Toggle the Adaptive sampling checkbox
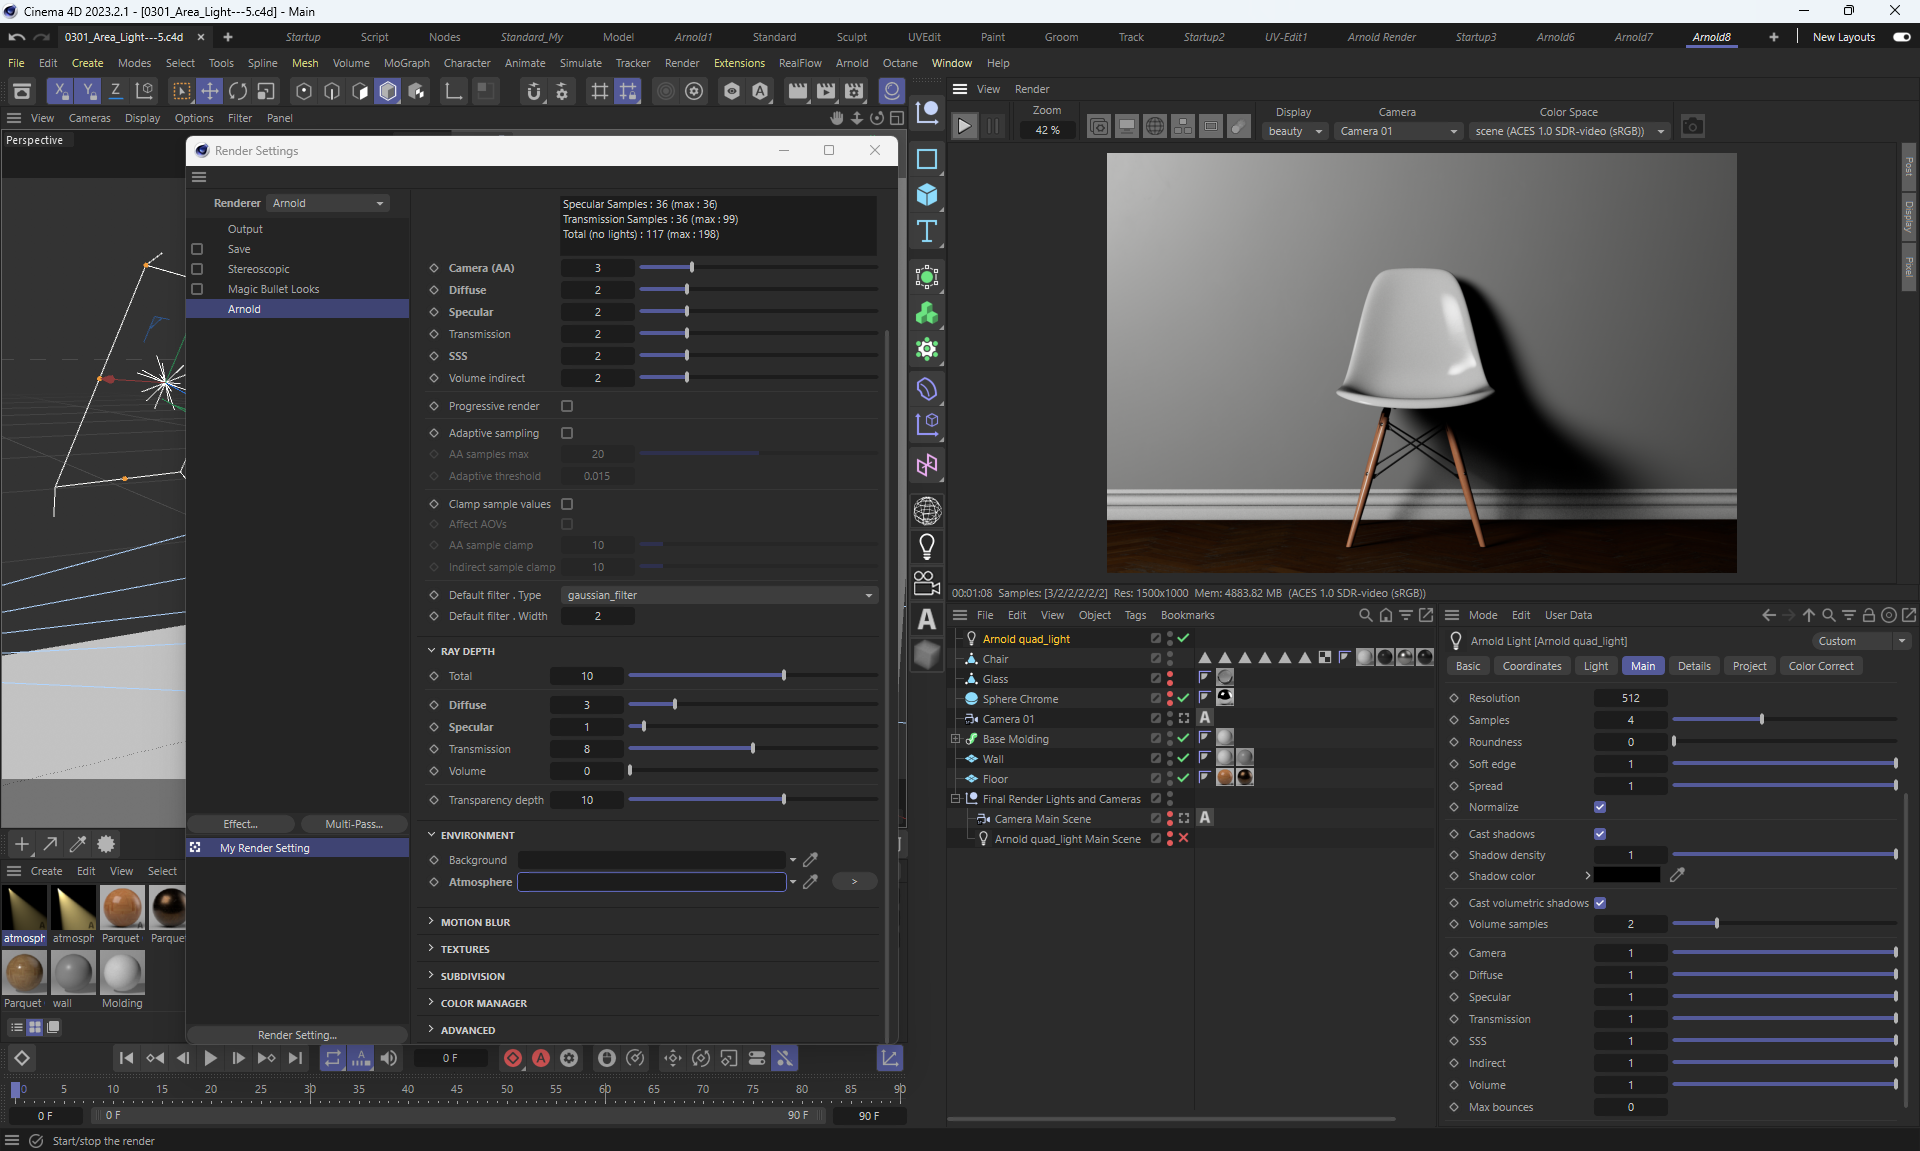Screen dimensions: 1920x1151 coord(567,433)
